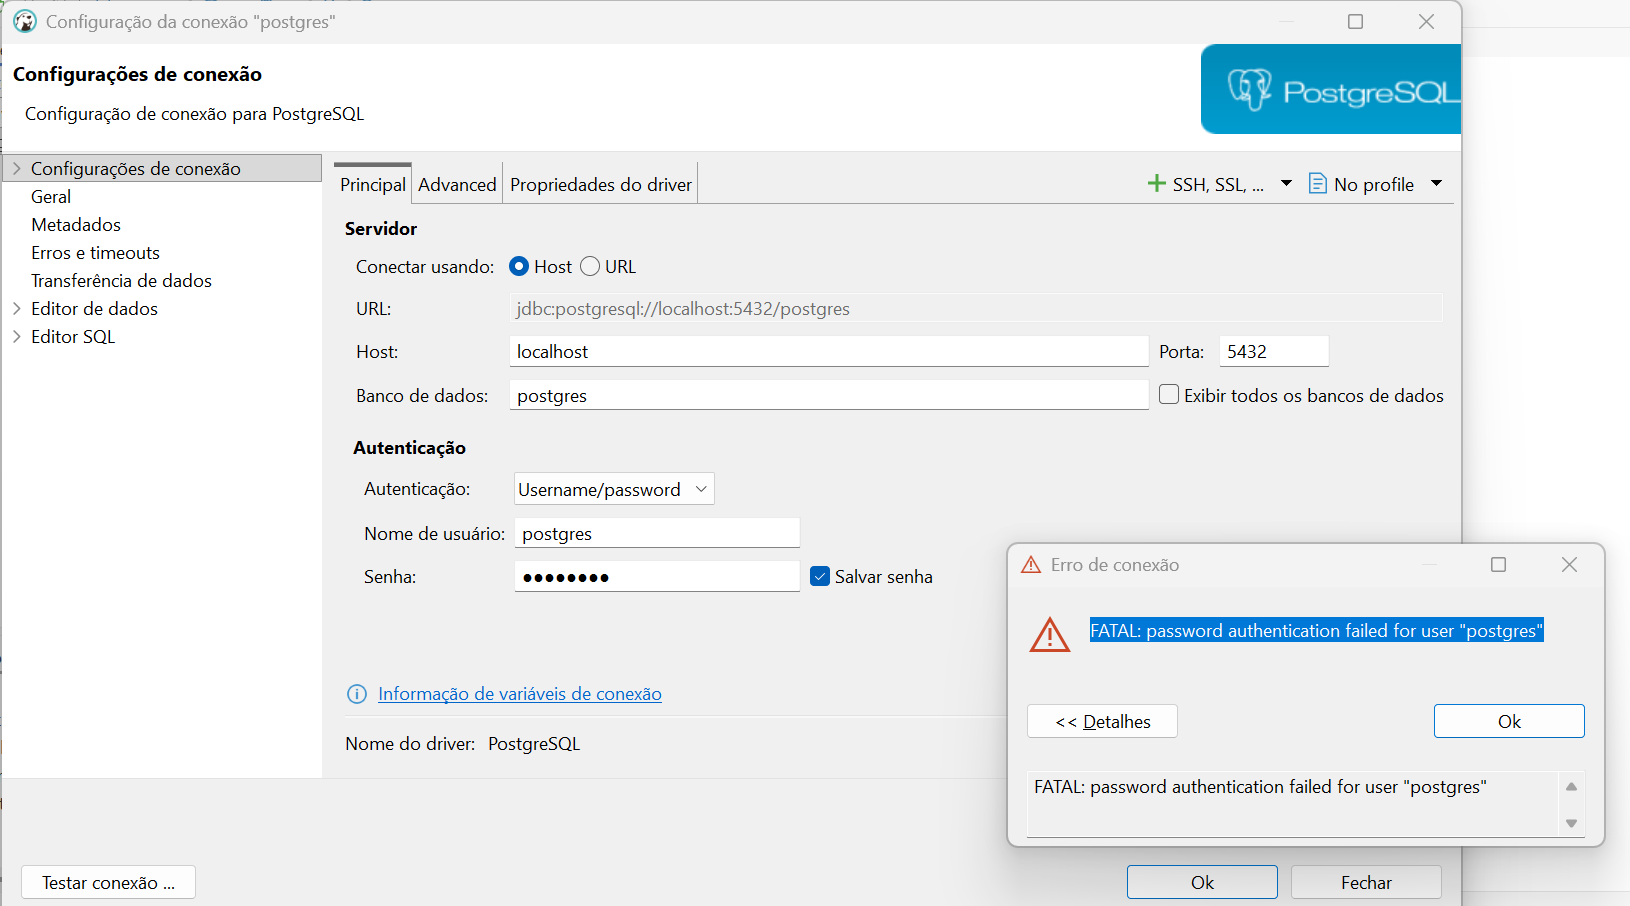Click the DBeaver icon in title bar
The image size is (1630, 906).
click(25, 21)
